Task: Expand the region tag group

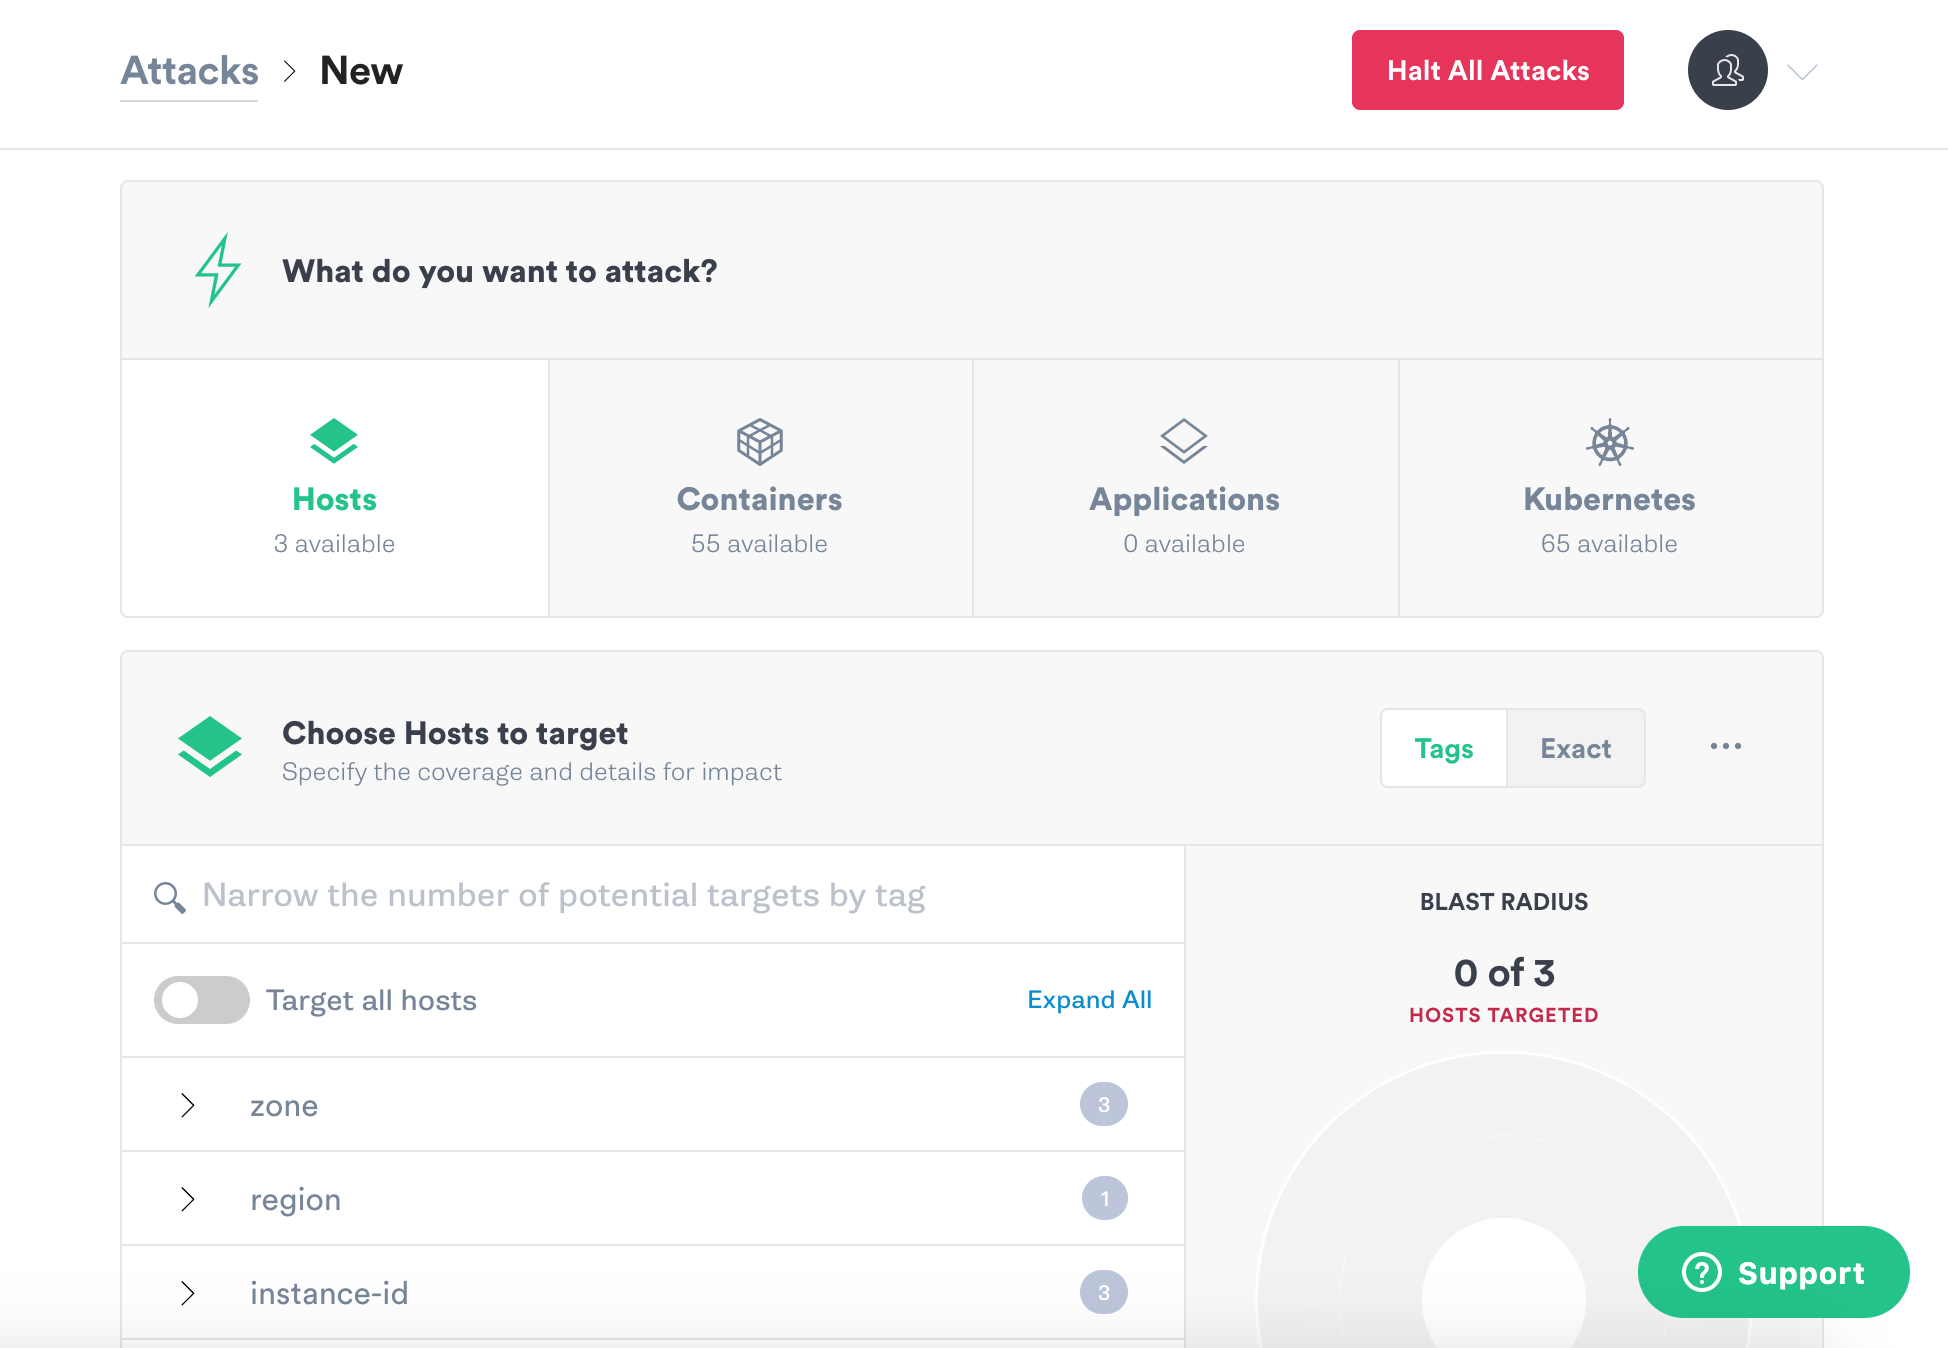Action: coord(188,1199)
